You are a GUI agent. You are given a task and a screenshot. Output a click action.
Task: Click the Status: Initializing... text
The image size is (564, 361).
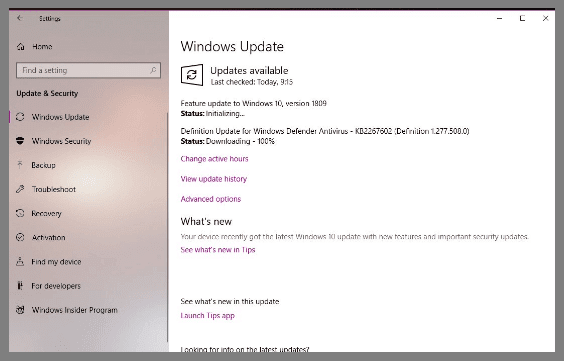[213, 114]
